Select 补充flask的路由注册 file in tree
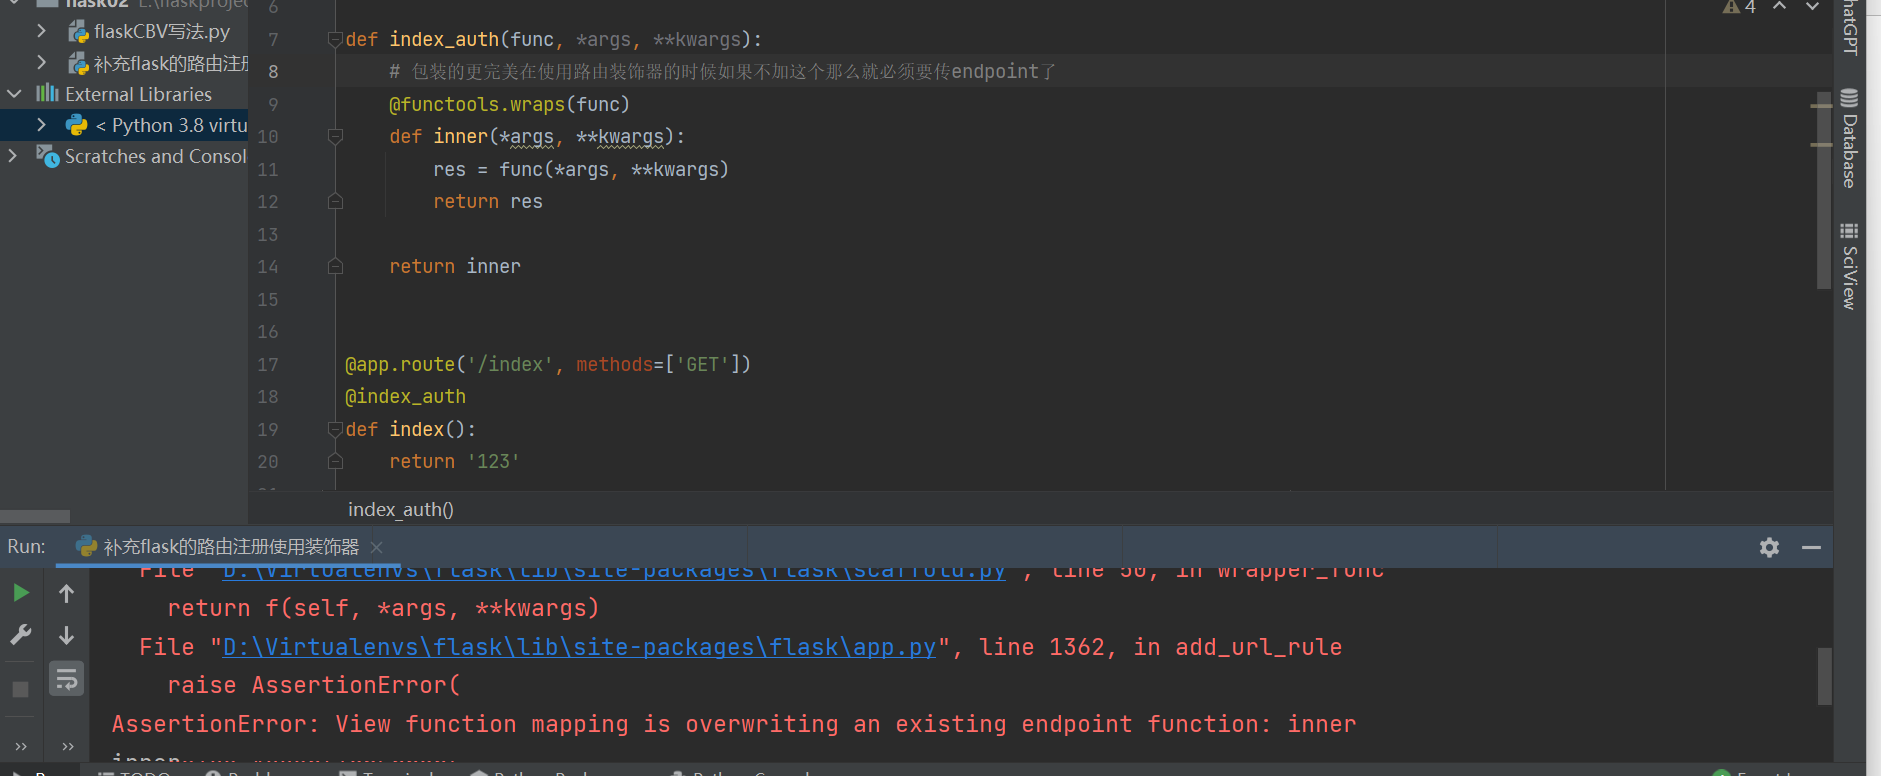The height and width of the screenshot is (776, 1881). (158, 64)
